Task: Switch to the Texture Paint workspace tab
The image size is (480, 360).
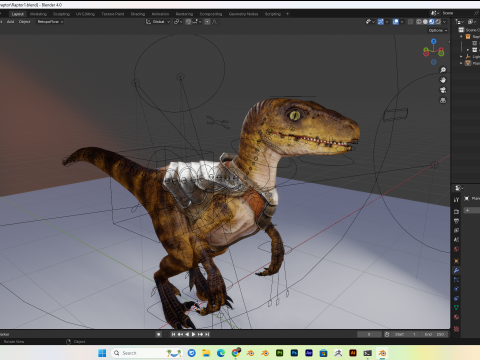Action: [113, 14]
